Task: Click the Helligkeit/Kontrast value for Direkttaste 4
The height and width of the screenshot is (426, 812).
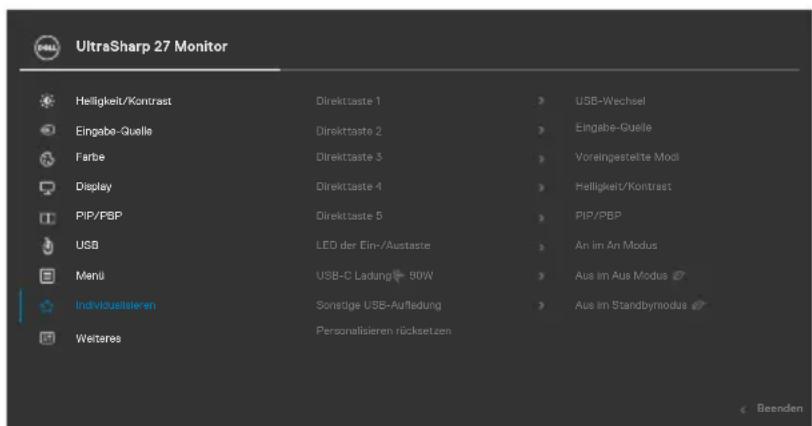Action: (x=623, y=186)
